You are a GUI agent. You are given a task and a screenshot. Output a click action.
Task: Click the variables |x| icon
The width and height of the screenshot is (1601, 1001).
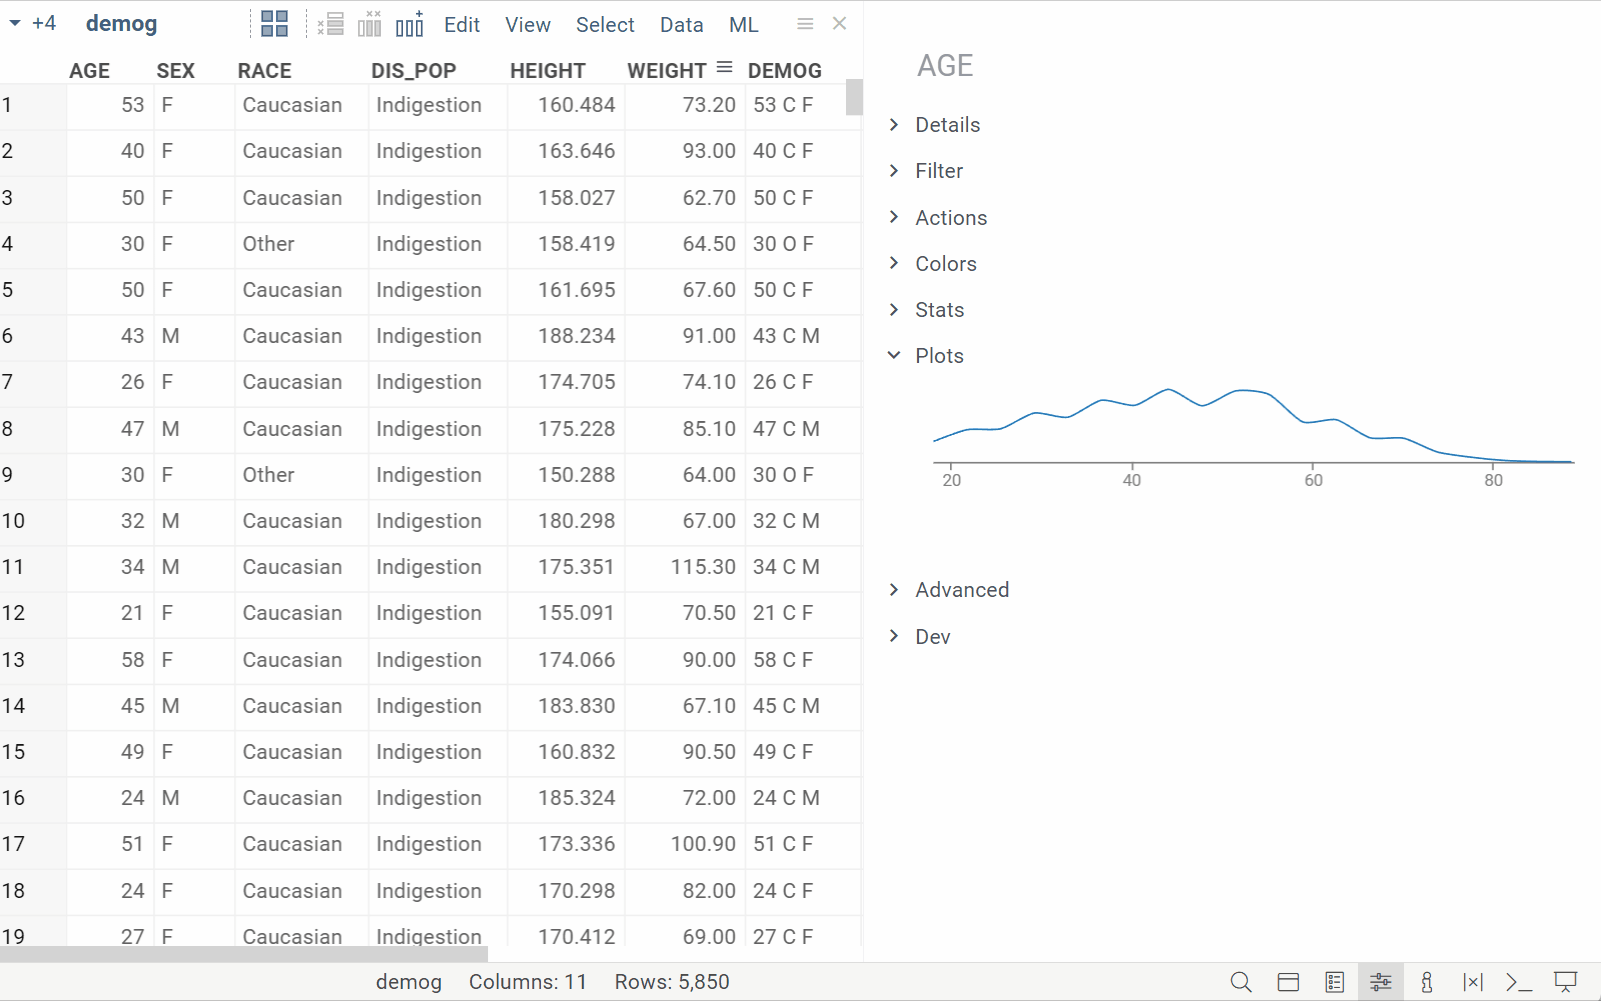click(x=1473, y=982)
